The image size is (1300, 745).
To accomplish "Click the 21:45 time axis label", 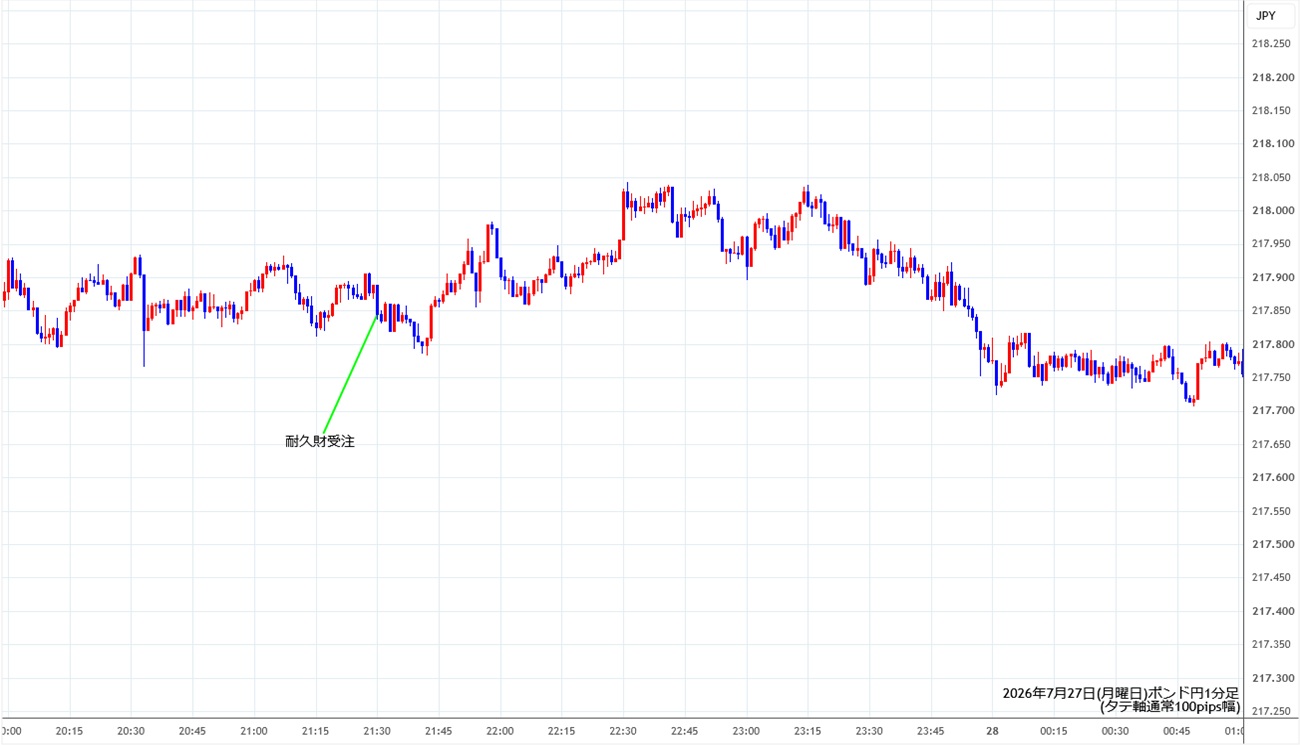I will click(x=438, y=731).
